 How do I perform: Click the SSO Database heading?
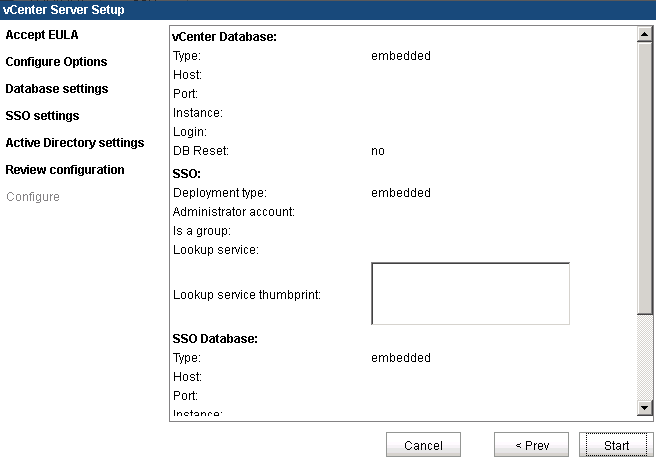tap(215, 338)
